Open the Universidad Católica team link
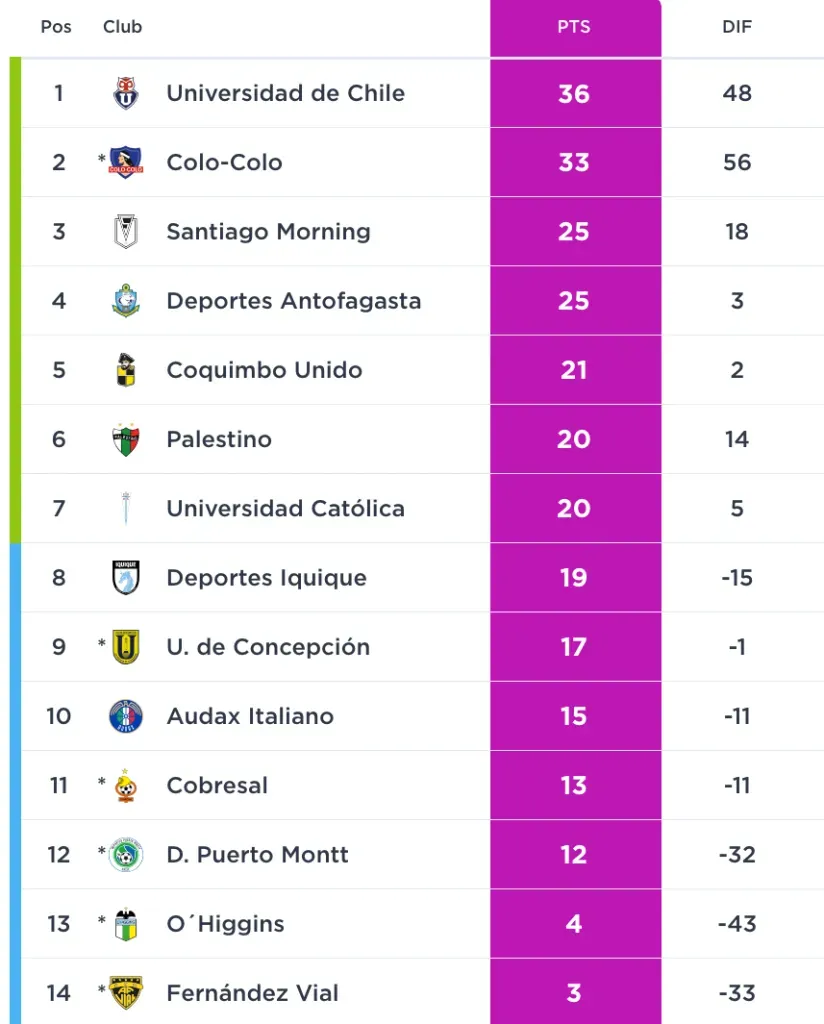Image resolution: width=824 pixels, height=1024 pixels. coord(285,508)
